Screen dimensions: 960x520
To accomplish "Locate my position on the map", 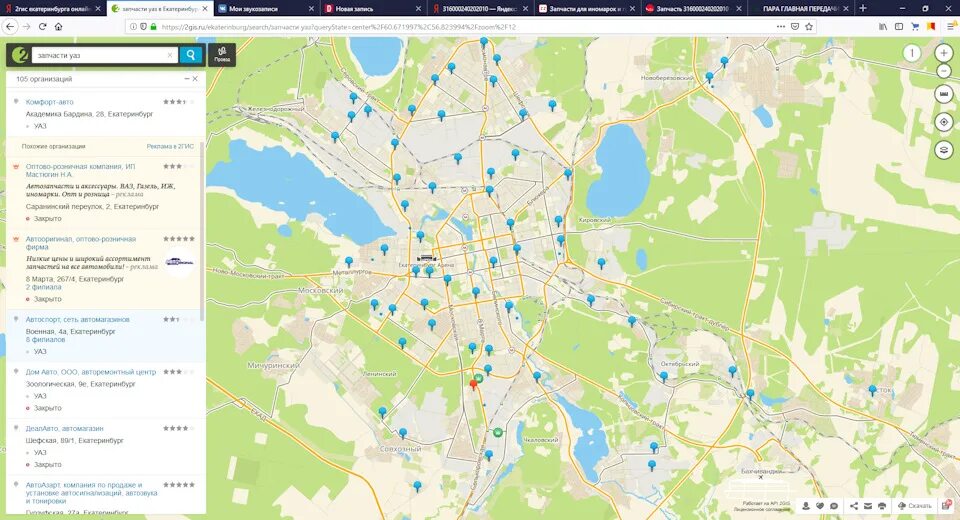I will 943,122.
